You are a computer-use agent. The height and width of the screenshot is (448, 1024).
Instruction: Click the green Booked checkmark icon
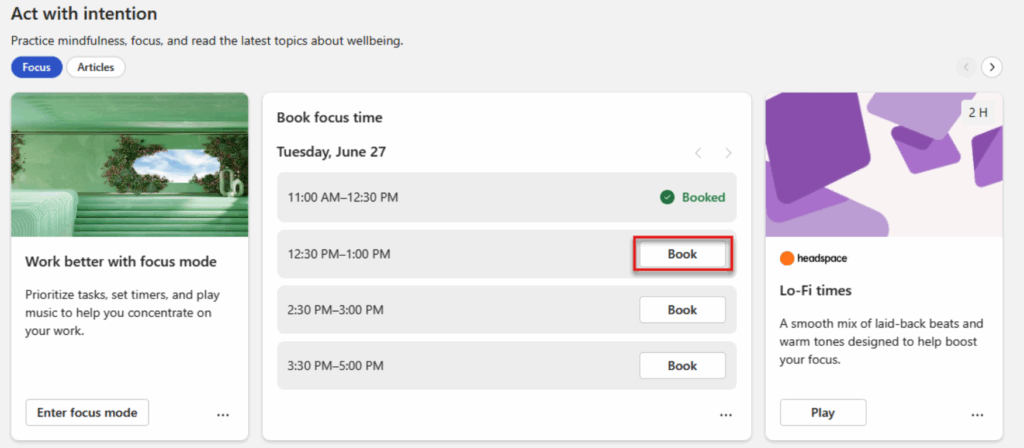point(667,198)
